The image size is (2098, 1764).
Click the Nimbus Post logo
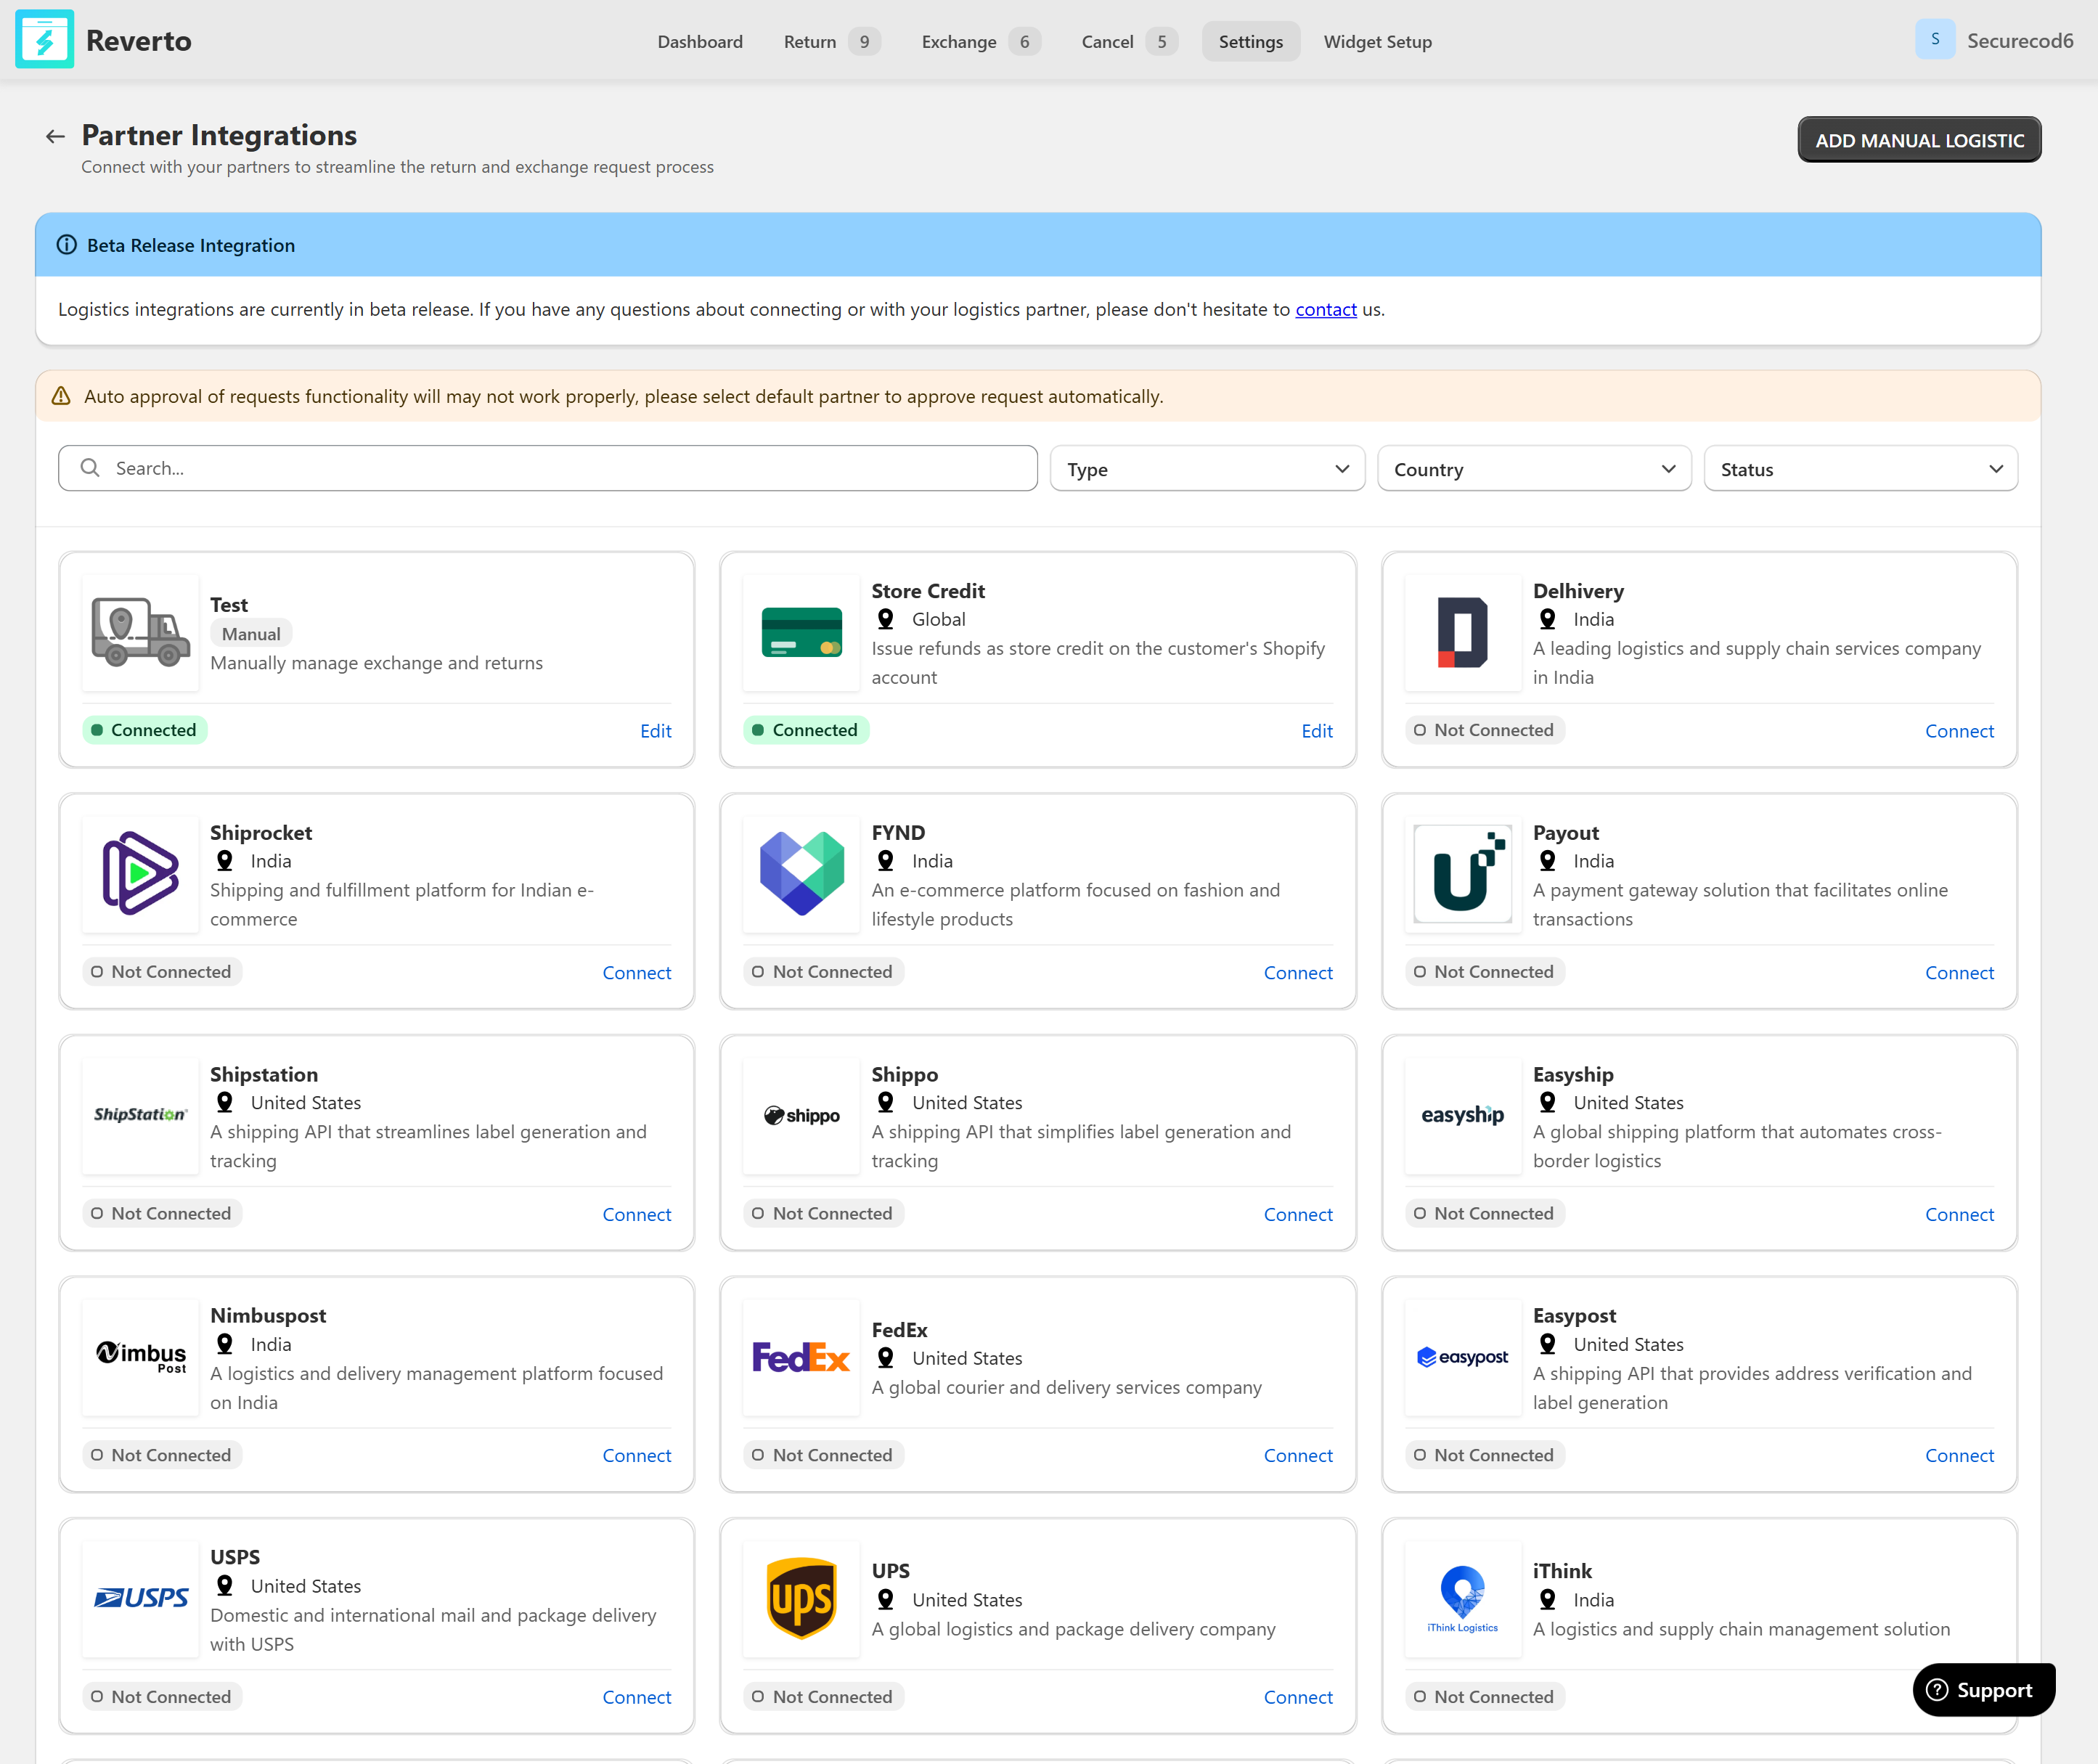tap(140, 1357)
